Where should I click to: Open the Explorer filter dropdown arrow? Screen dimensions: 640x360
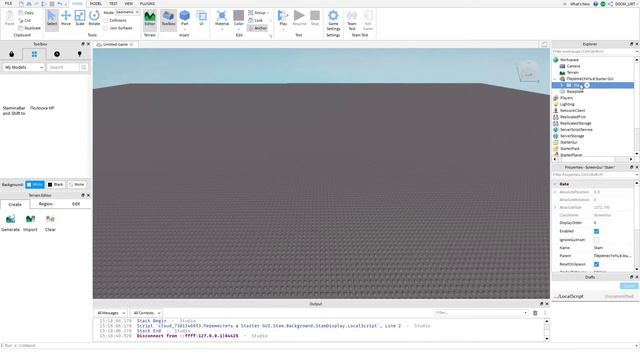[x=637, y=52]
